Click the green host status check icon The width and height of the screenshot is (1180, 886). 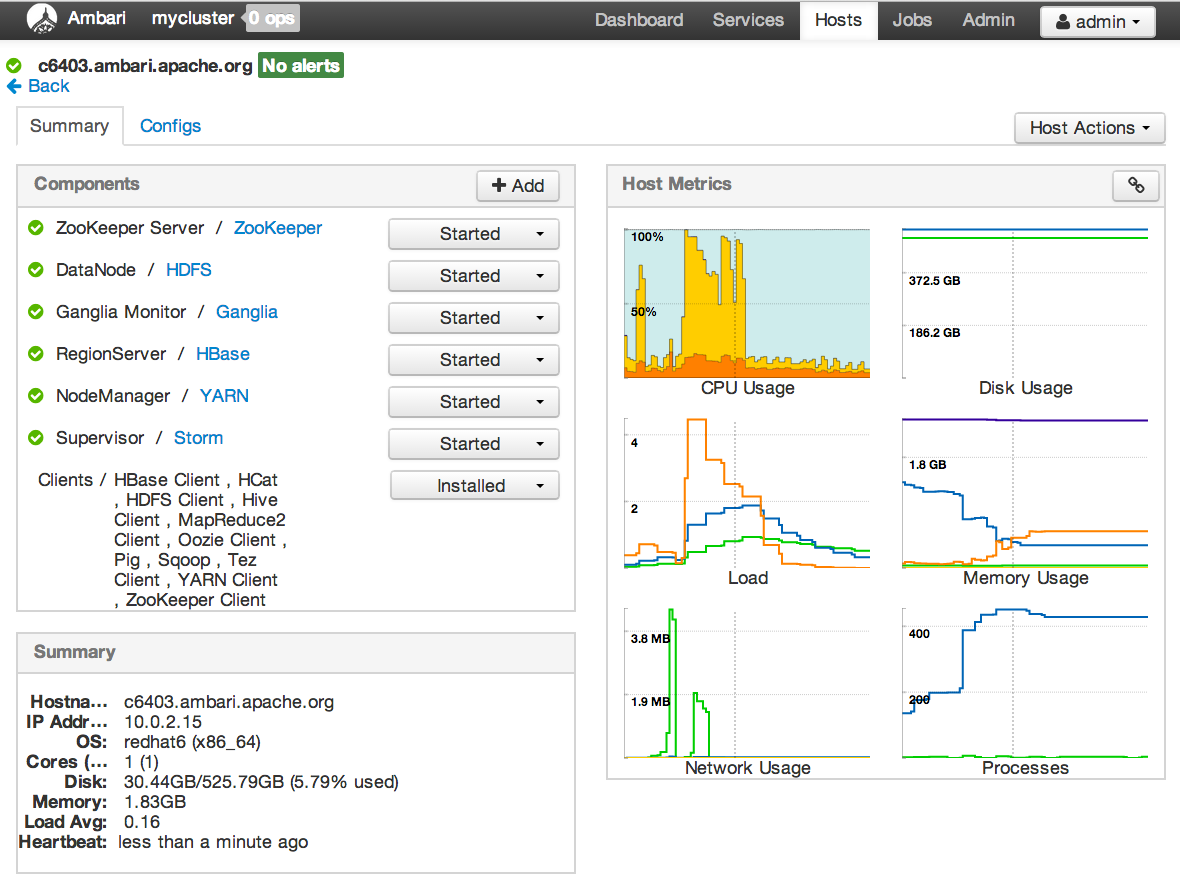[14, 65]
